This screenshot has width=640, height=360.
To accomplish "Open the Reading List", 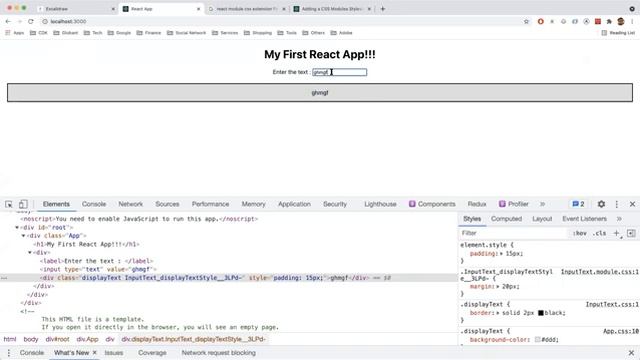I will click(x=618, y=33).
